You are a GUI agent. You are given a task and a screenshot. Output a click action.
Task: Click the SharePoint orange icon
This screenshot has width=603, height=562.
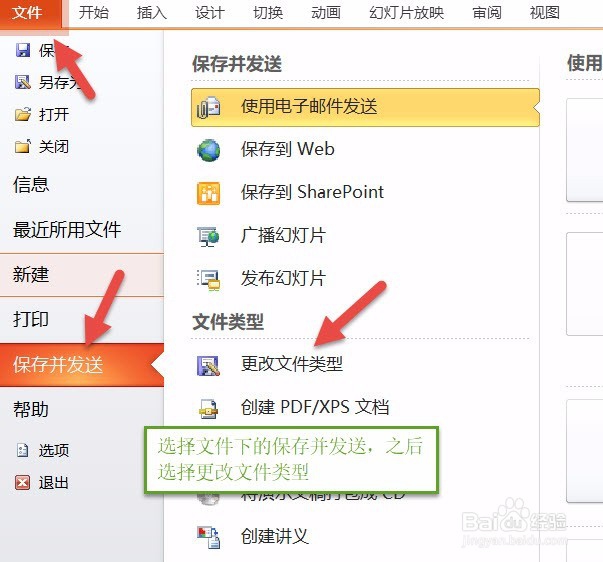pyautogui.click(x=208, y=193)
